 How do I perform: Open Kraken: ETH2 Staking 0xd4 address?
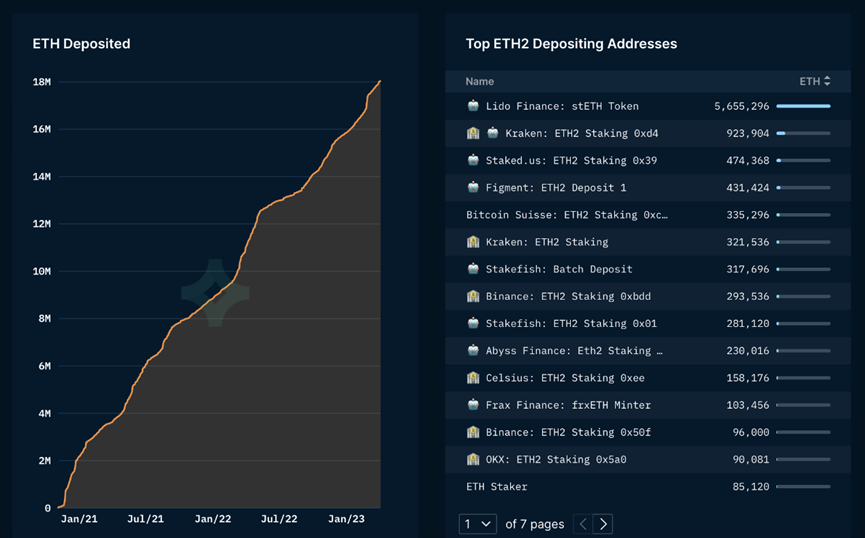581,133
